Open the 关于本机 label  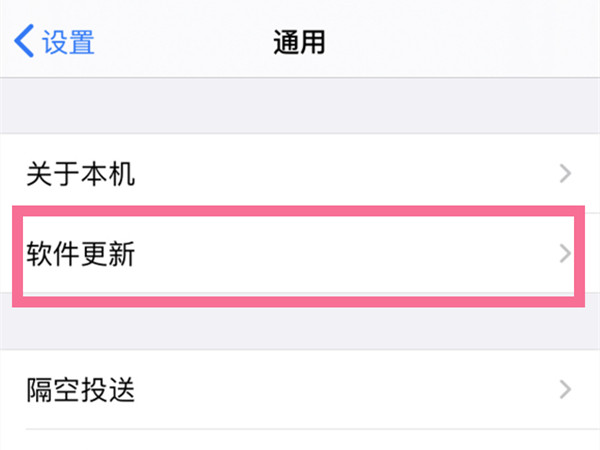click(x=81, y=174)
